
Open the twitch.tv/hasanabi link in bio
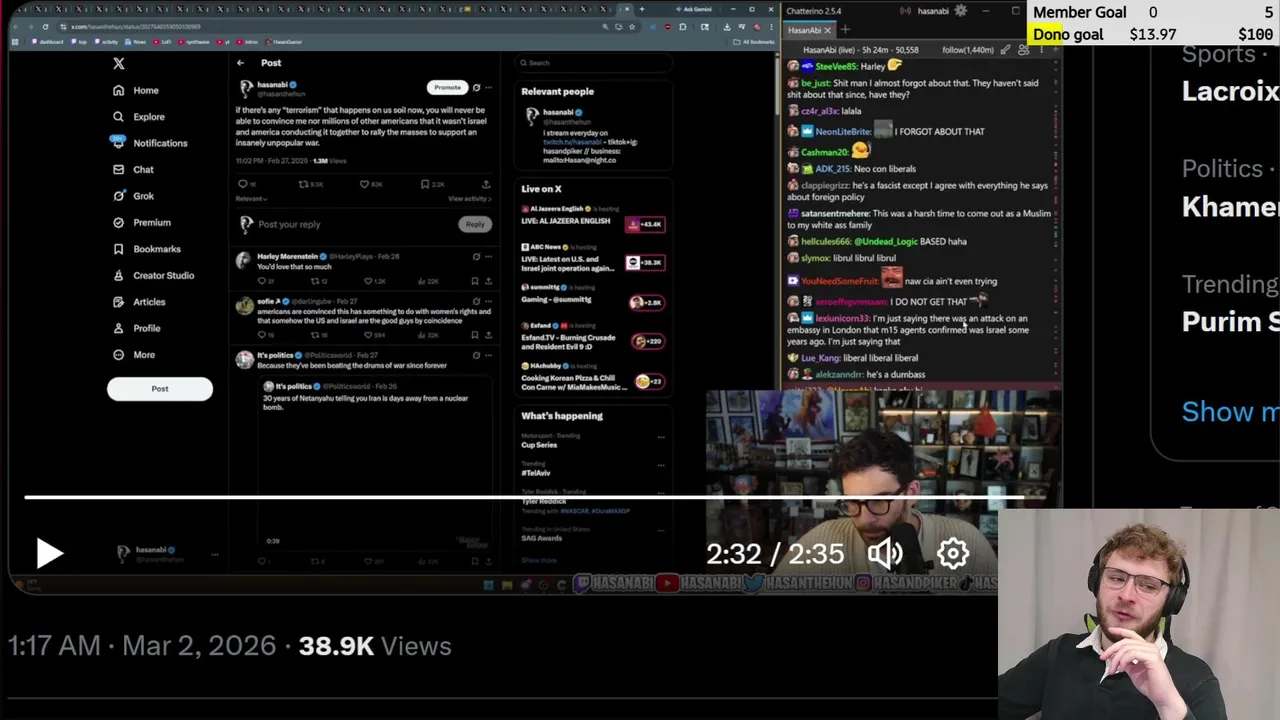[x=572, y=142]
